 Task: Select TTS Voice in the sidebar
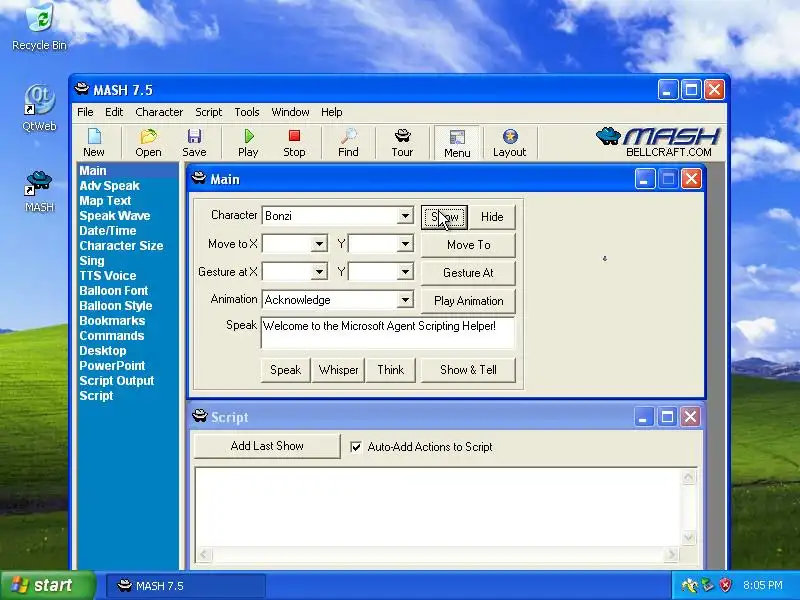coord(108,276)
